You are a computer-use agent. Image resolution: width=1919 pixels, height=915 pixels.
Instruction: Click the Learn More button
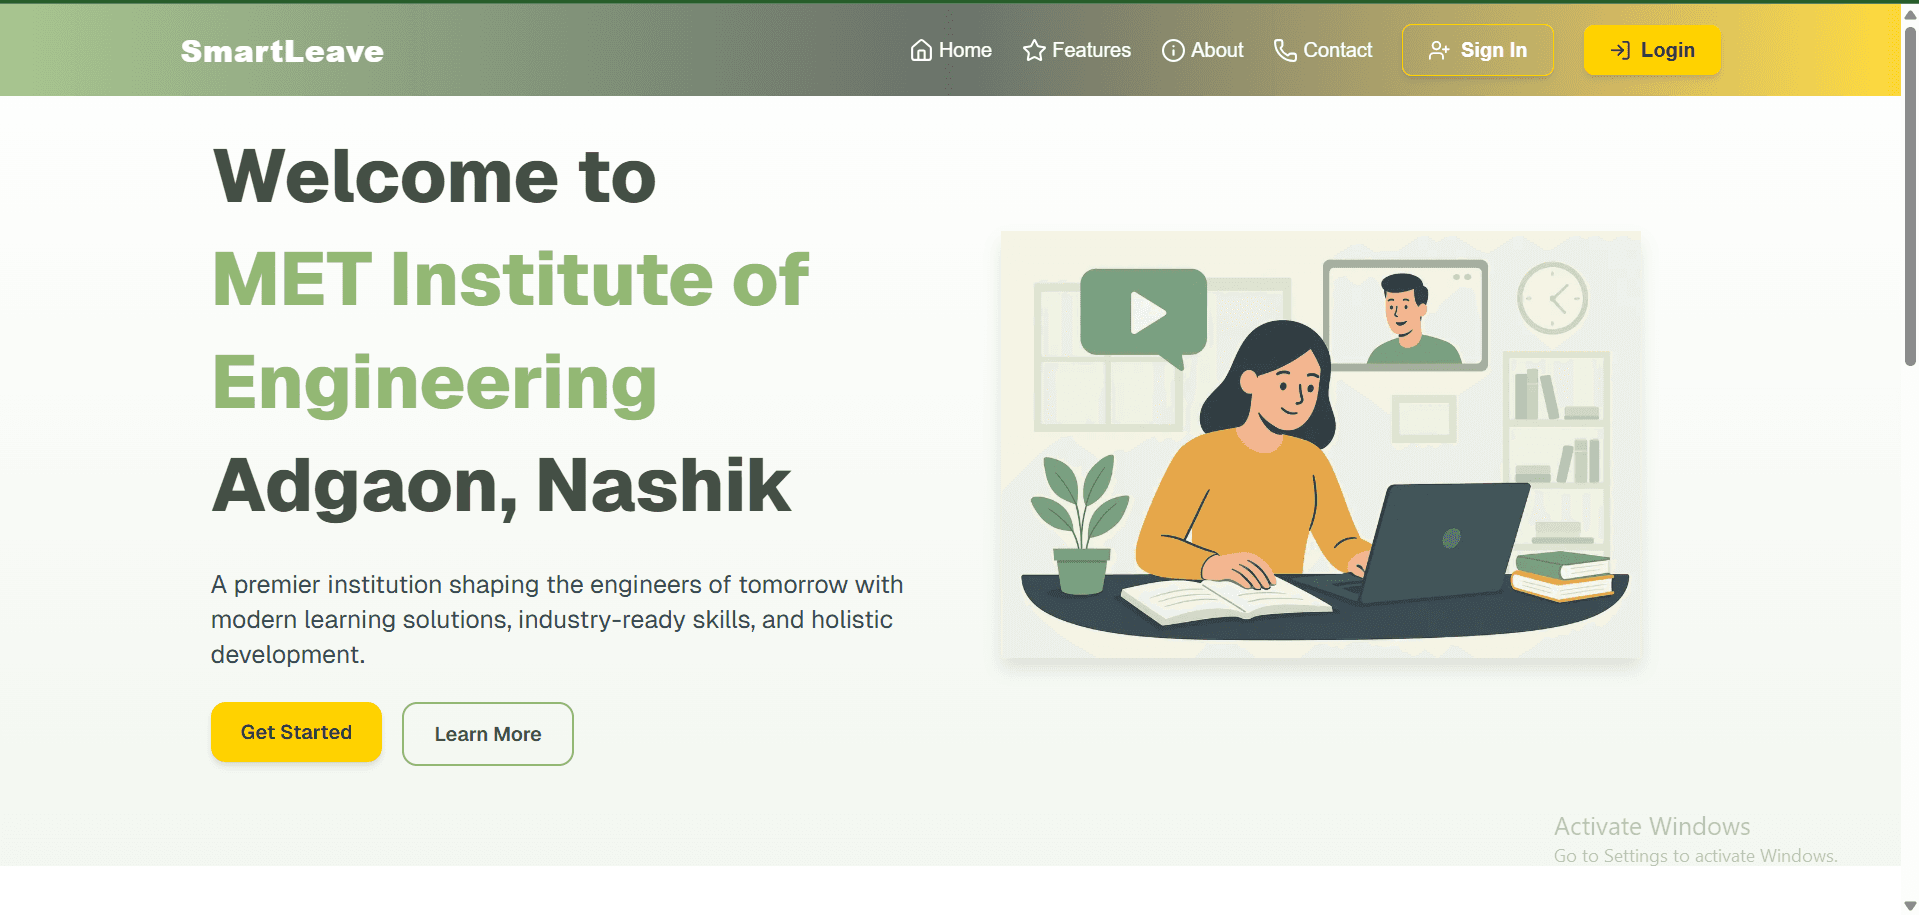point(488,734)
